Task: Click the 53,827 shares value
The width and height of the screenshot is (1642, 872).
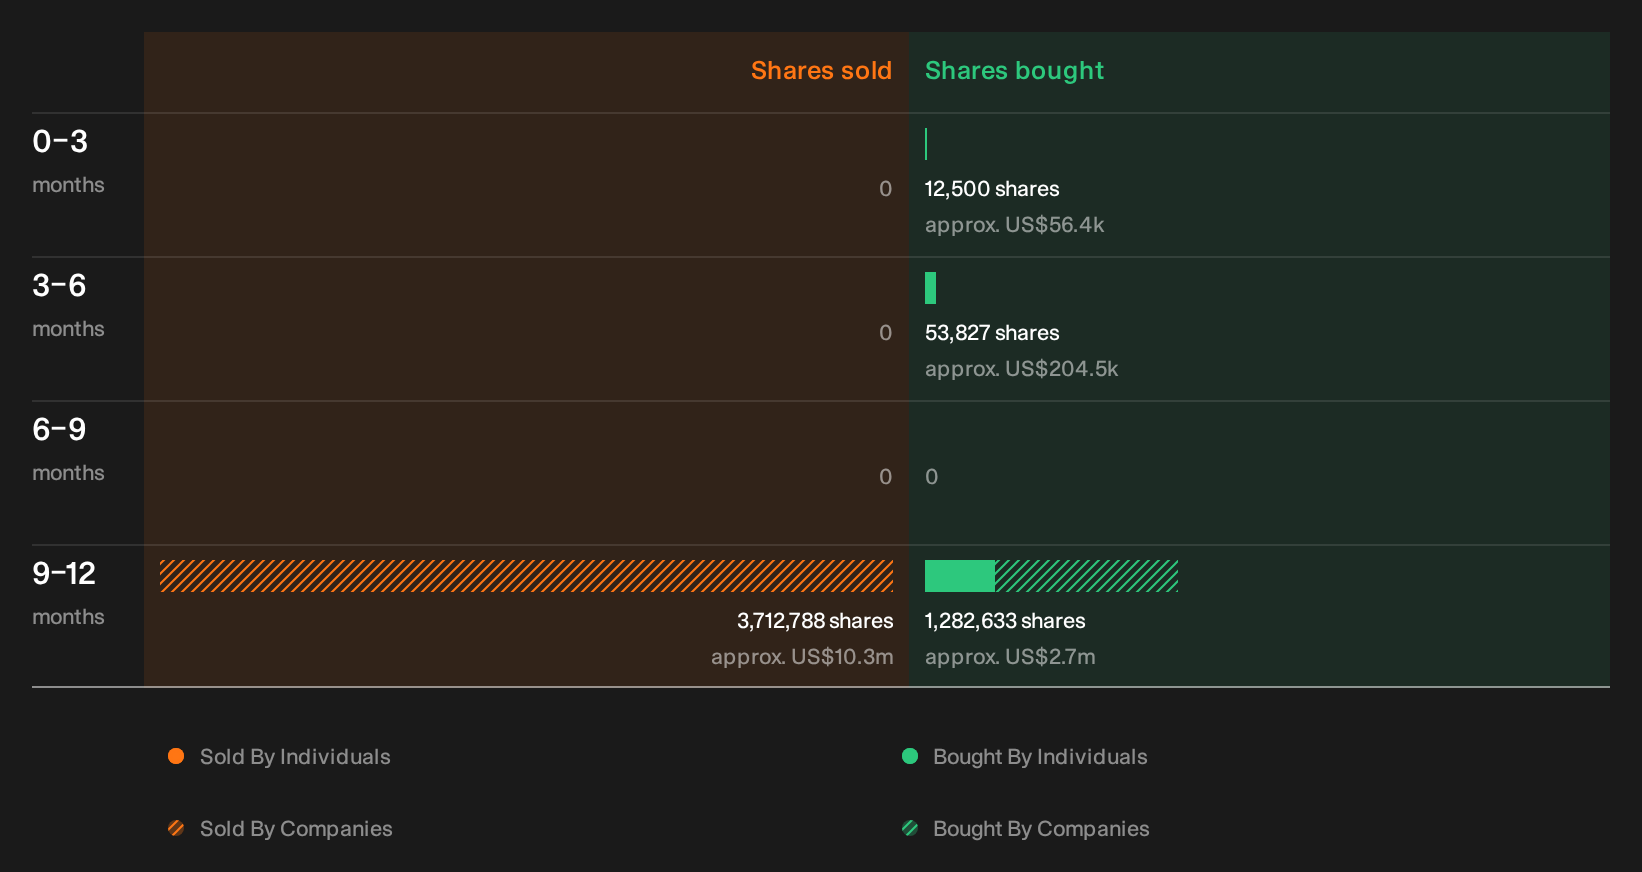Action: click(x=992, y=333)
